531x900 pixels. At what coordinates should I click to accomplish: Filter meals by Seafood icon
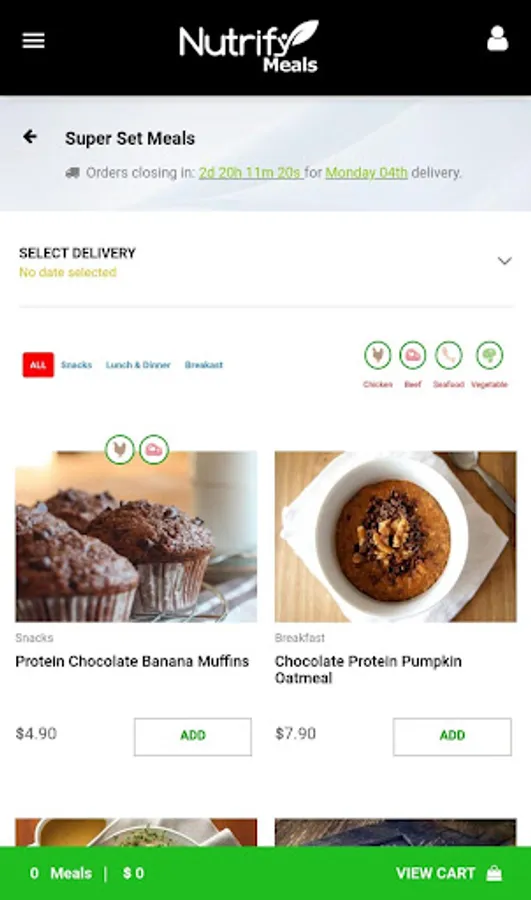pos(448,355)
